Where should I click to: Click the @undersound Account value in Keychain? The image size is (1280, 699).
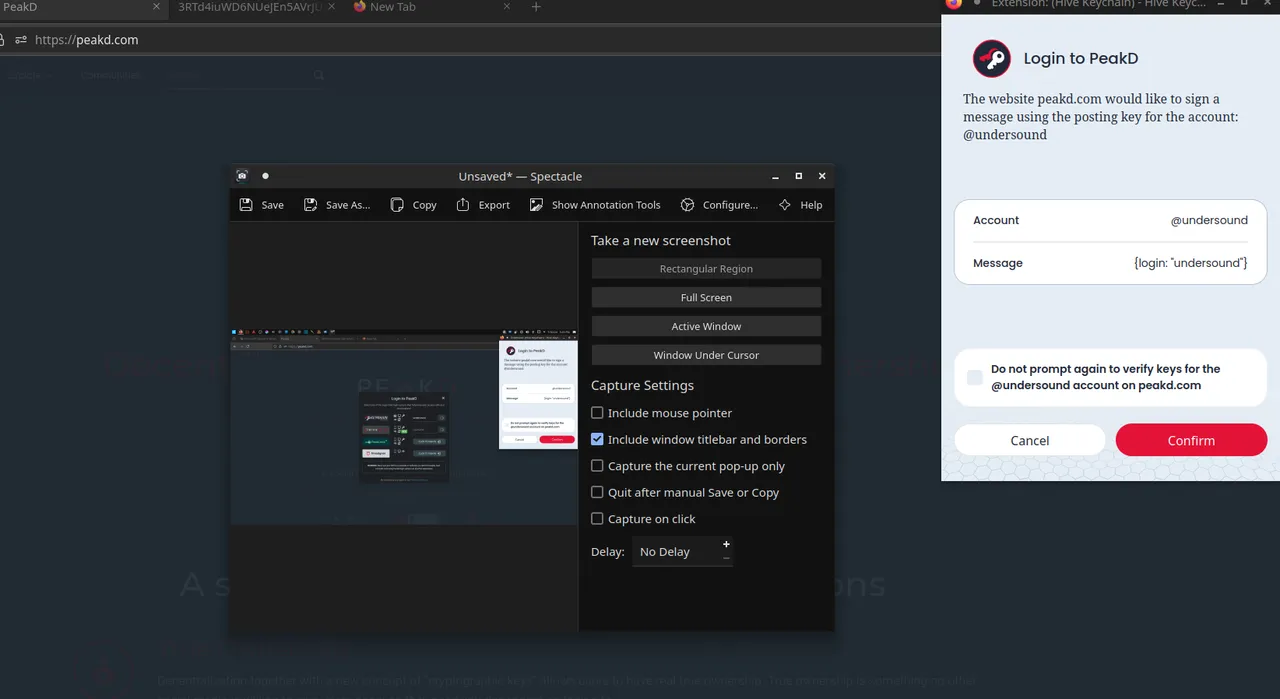tap(1209, 220)
